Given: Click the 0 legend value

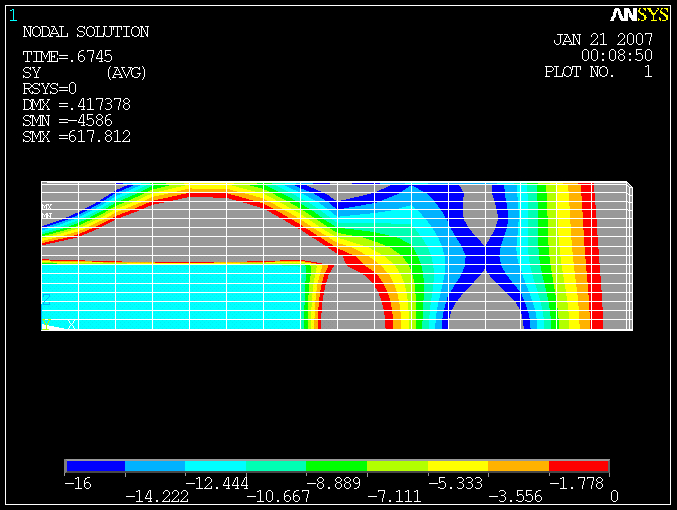Looking at the screenshot, I should coord(614,497).
